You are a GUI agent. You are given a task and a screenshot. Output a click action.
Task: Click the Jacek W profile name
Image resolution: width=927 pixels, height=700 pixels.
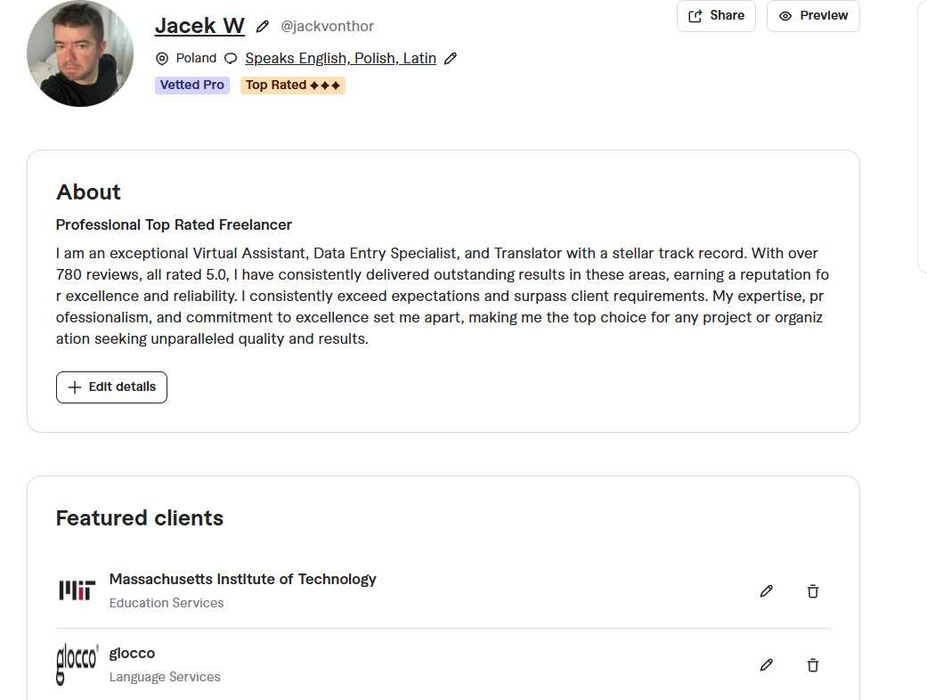pos(200,26)
